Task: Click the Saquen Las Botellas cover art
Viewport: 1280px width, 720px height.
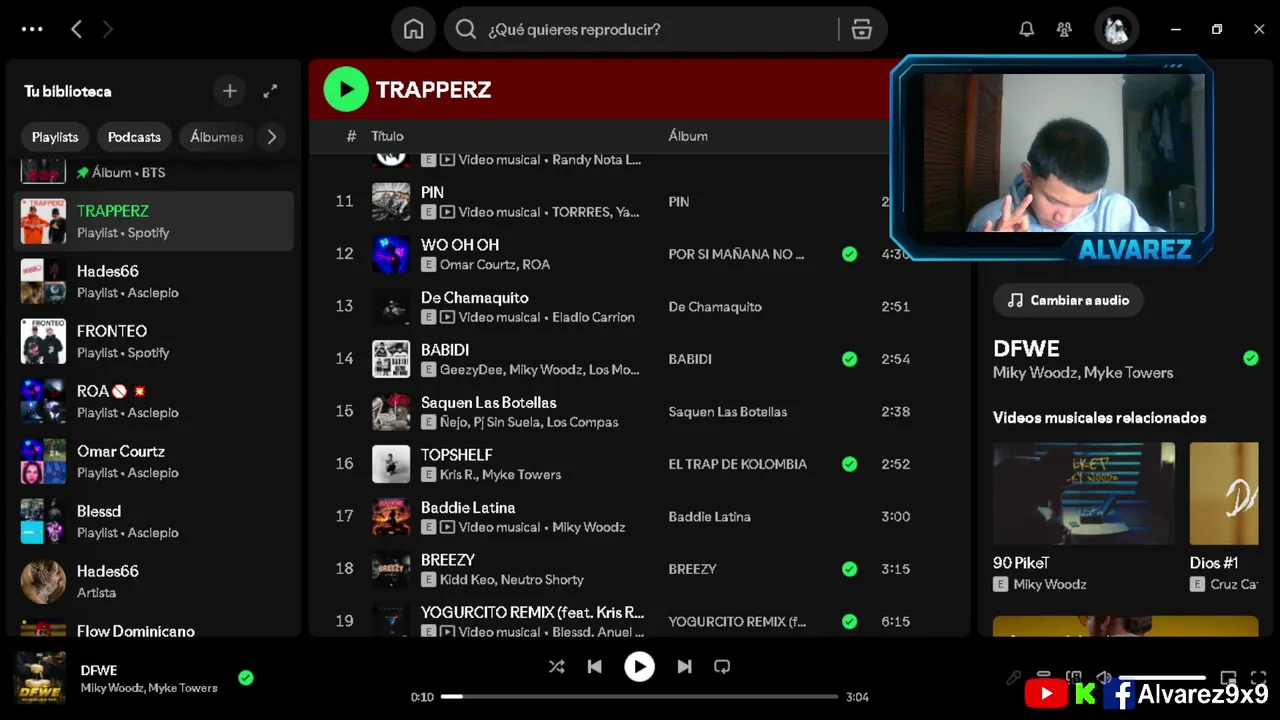Action: [x=391, y=411]
